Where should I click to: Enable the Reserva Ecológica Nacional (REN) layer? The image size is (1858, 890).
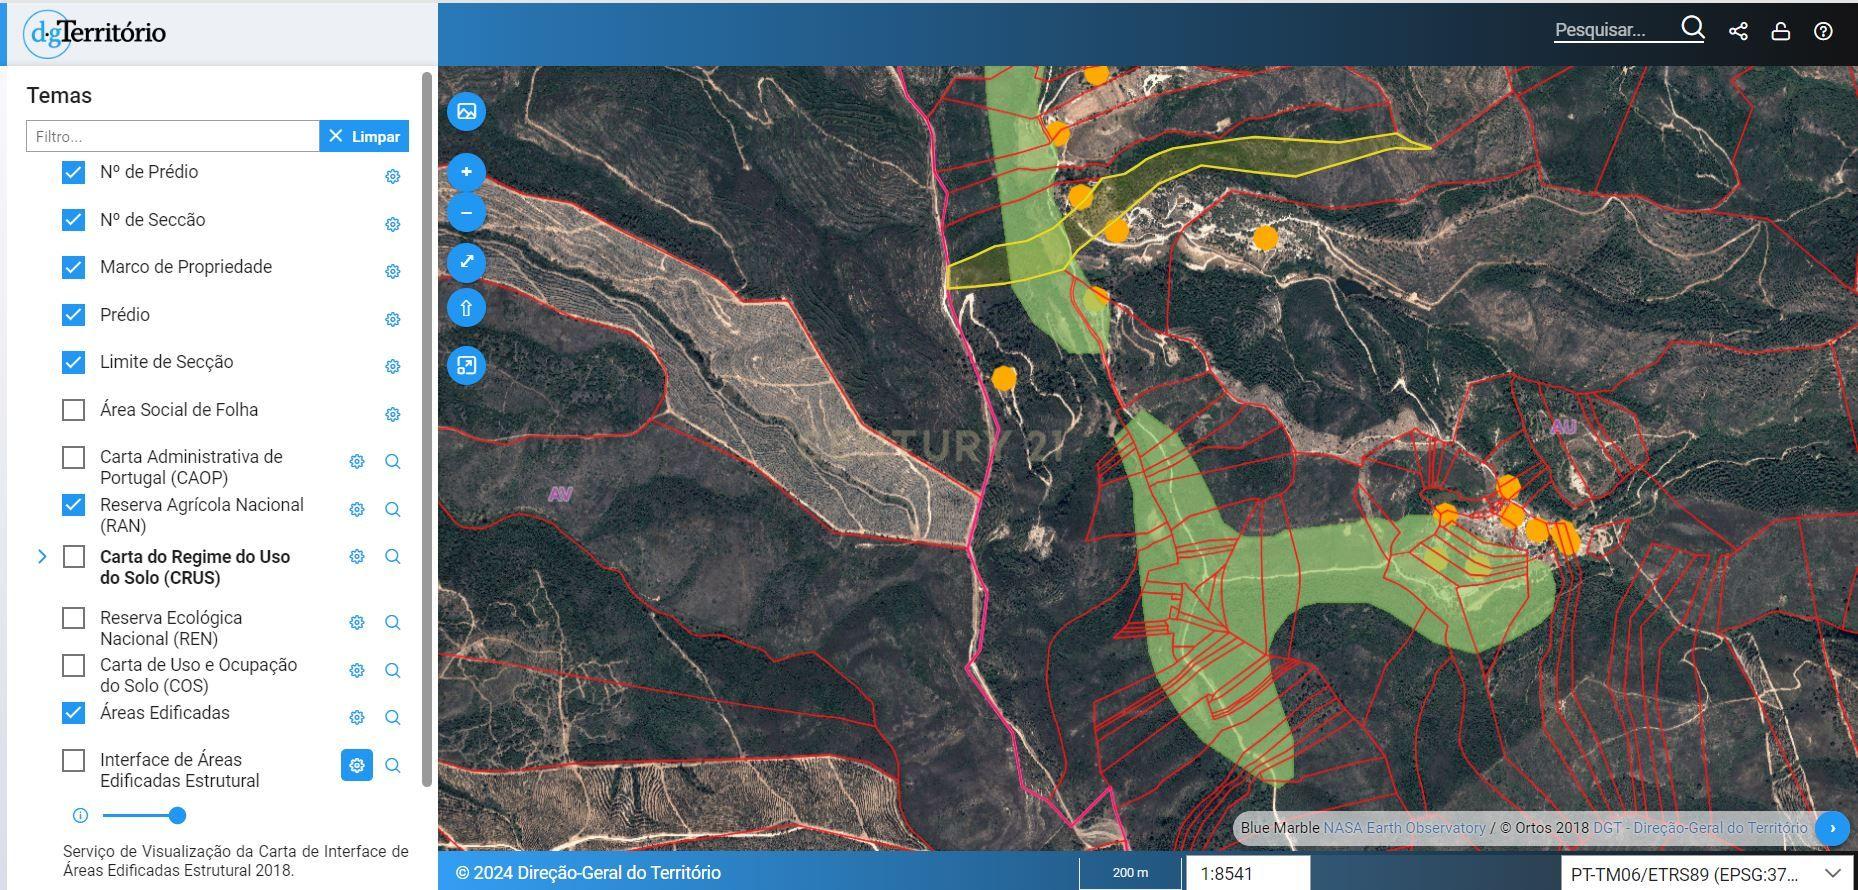tap(73, 618)
